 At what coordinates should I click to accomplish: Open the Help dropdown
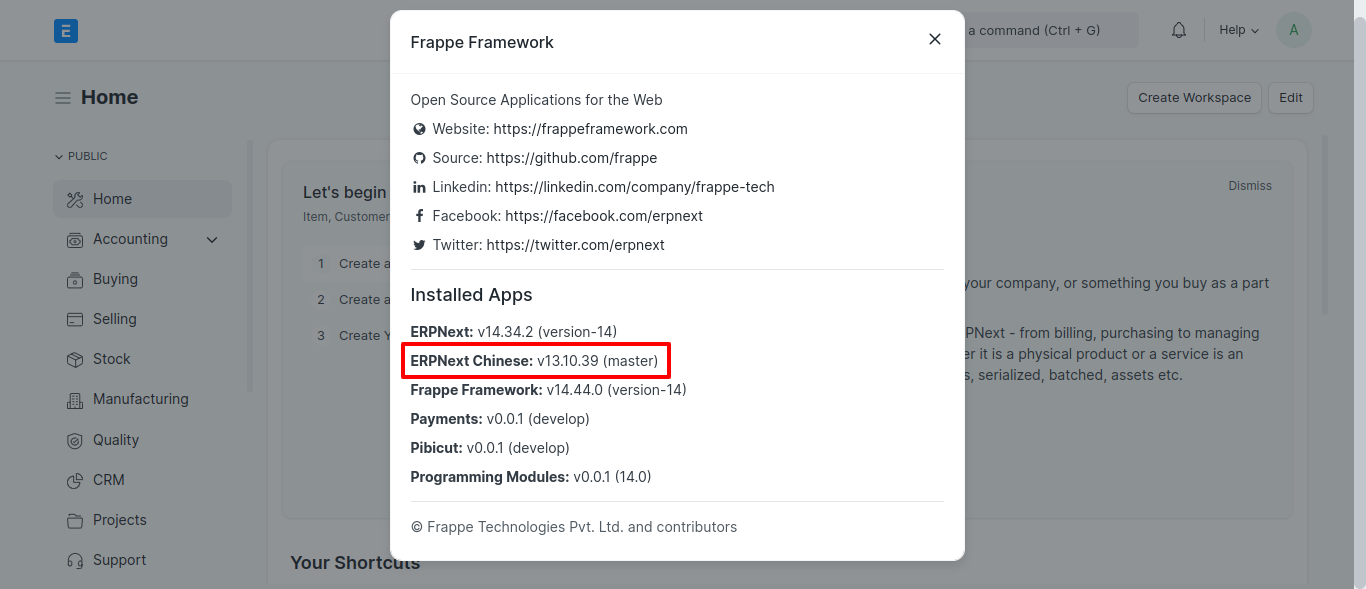(x=1239, y=30)
